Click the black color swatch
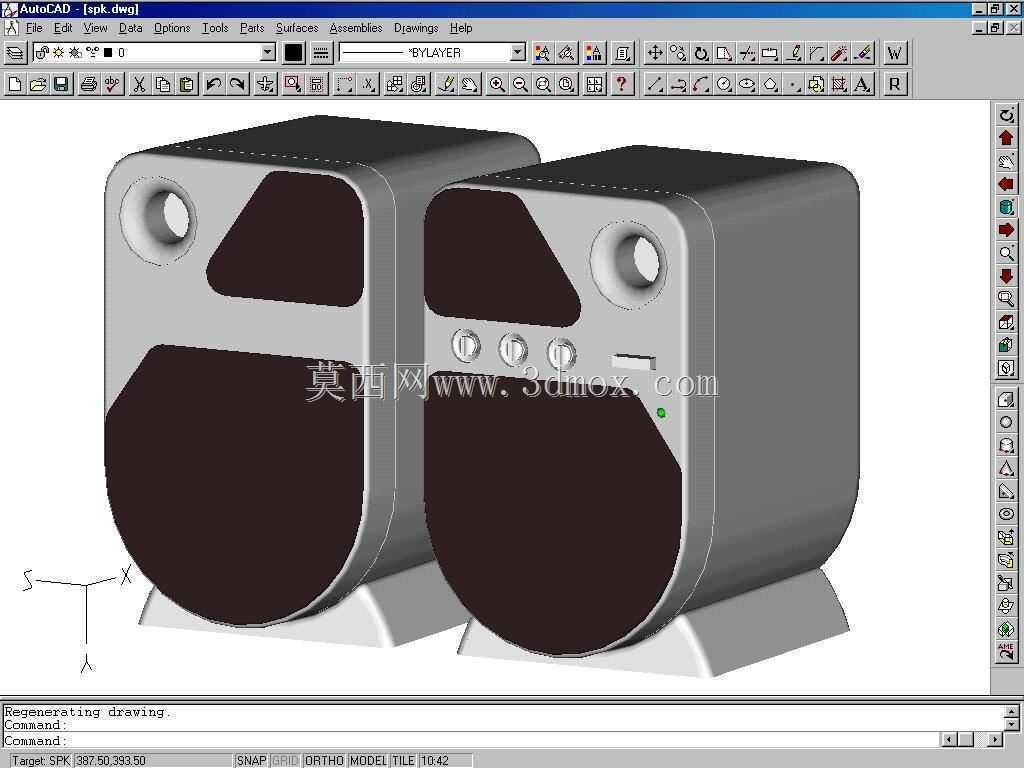 [294, 53]
